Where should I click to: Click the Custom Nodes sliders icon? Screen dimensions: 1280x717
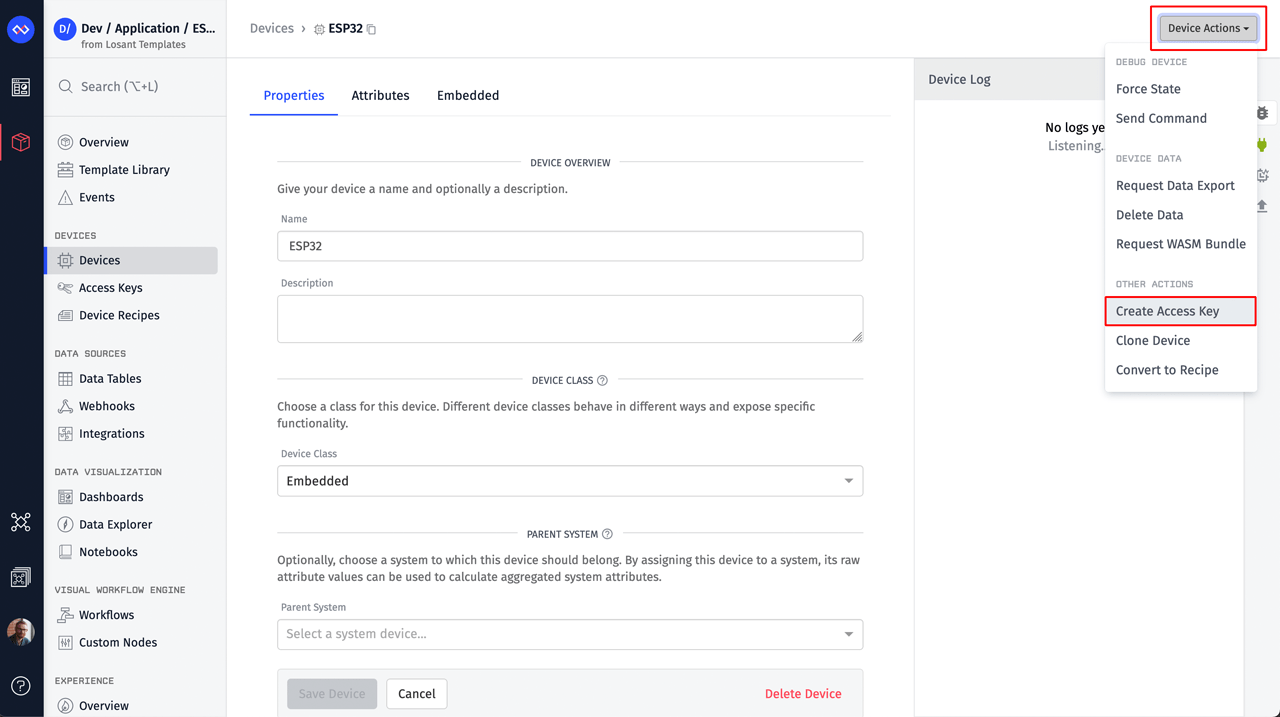pyautogui.click(x=65, y=643)
